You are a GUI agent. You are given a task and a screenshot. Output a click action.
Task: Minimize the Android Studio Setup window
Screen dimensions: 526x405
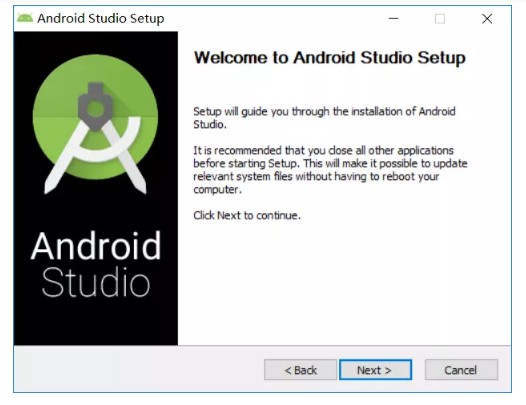393,18
